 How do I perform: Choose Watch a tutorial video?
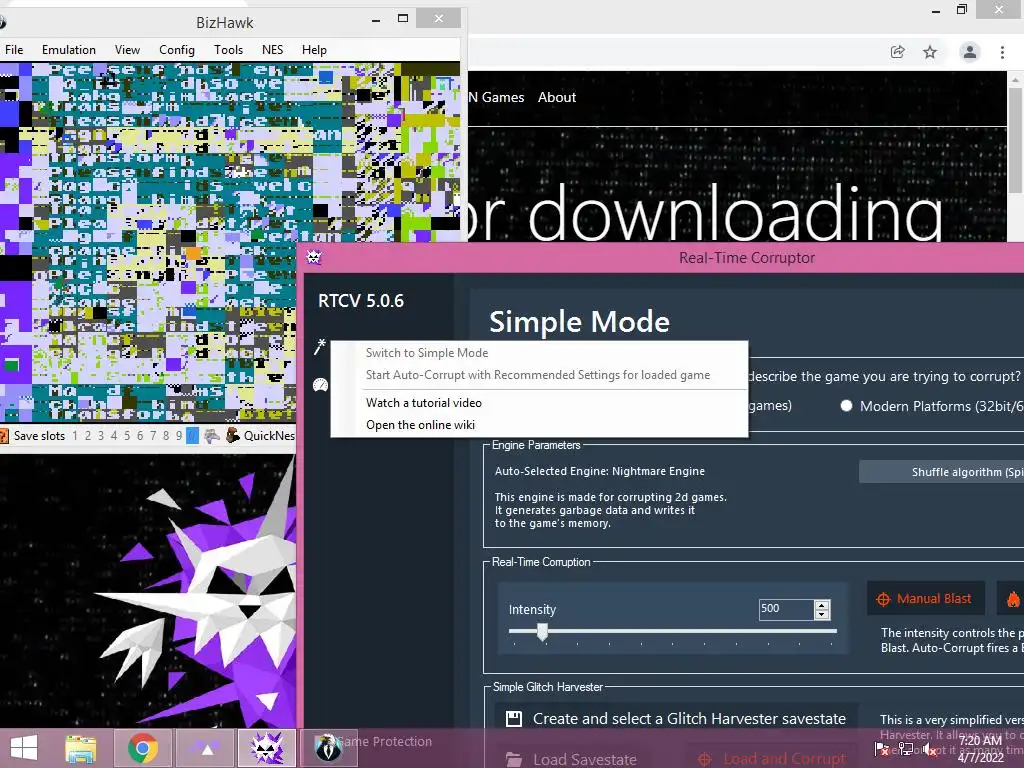539,403
